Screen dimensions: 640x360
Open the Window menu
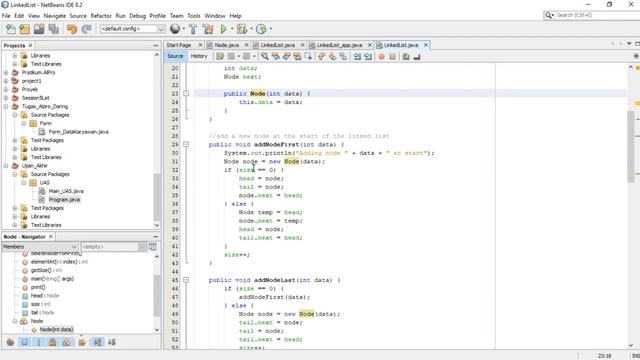(x=215, y=16)
